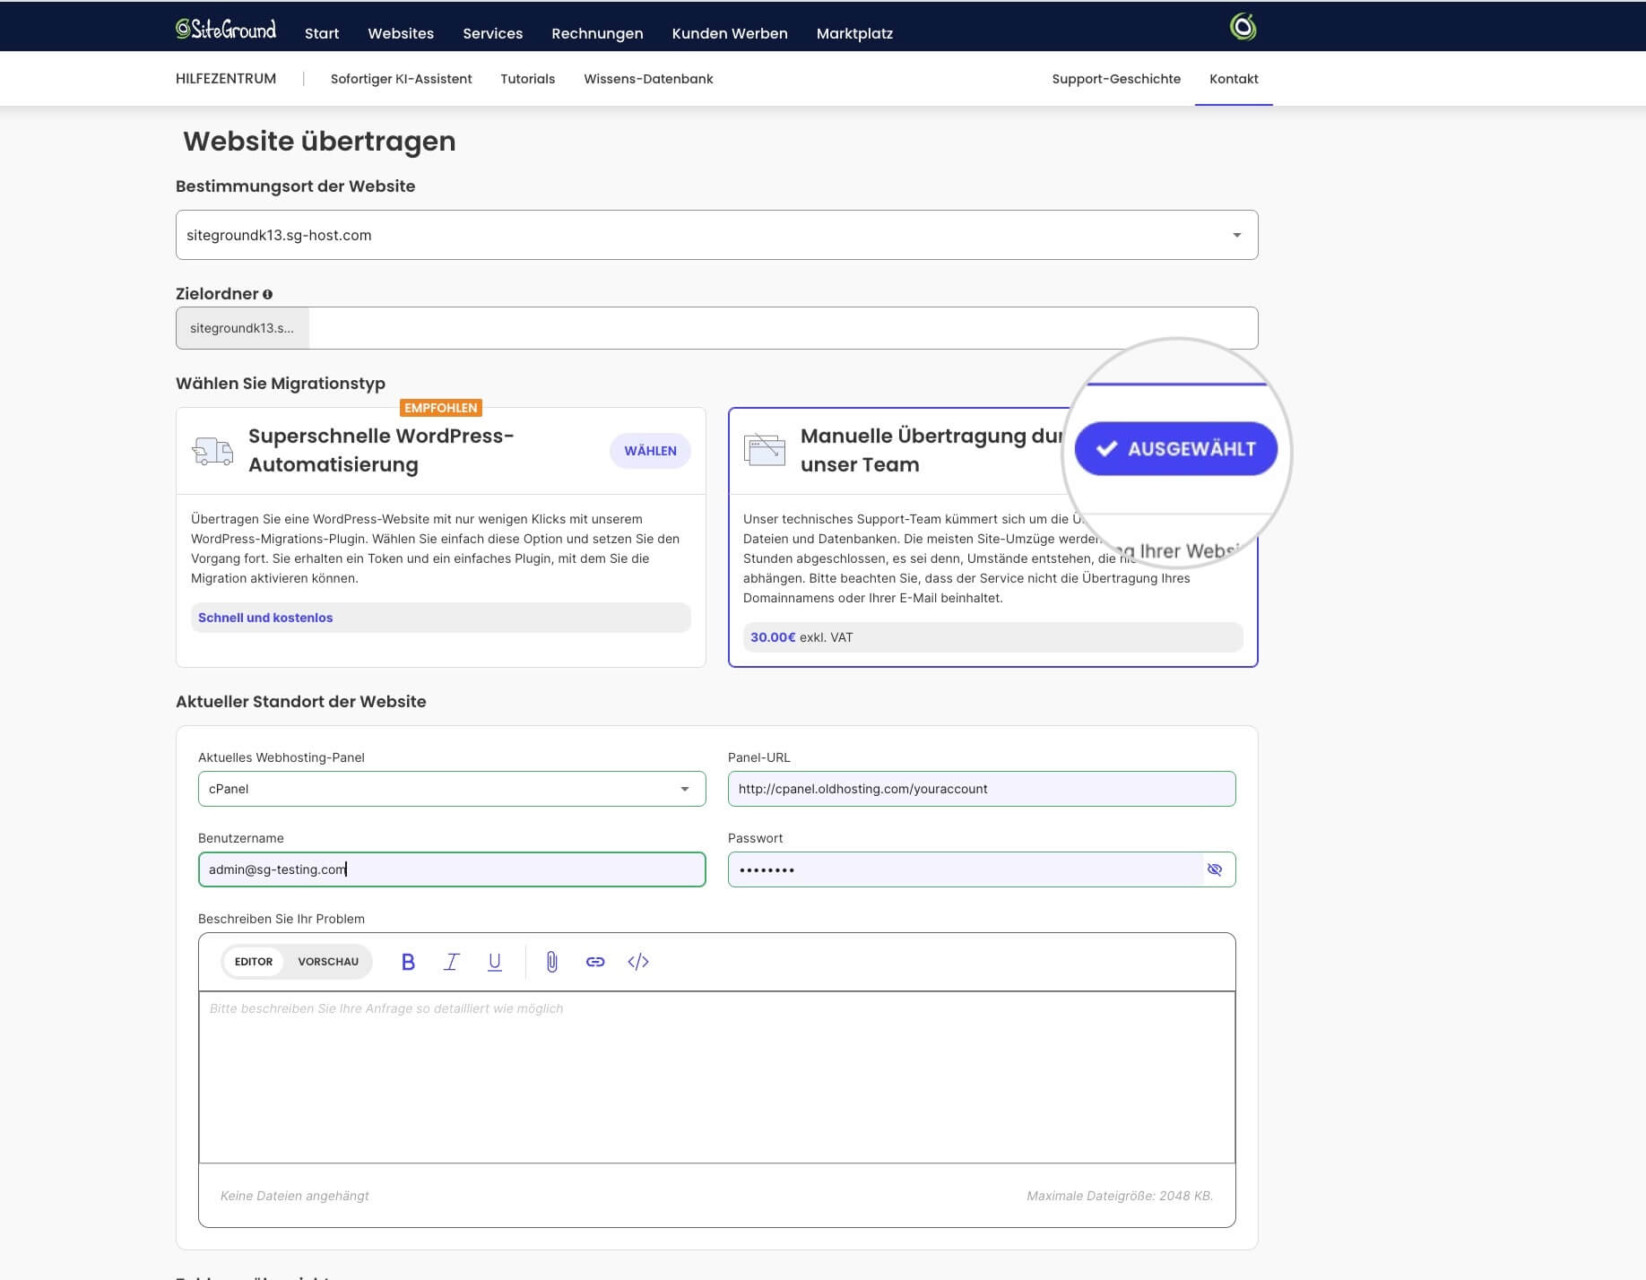Image resolution: width=1646 pixels, height=1280 pixels.
Task: Click the 'Schnell und kostenlos' label
Action: 265,618
